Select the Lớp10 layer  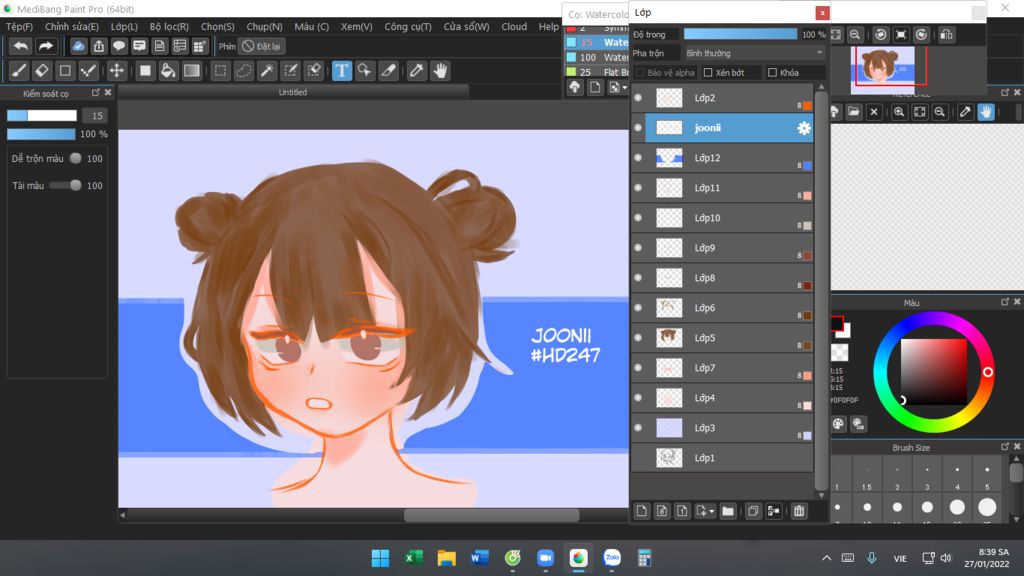pyautogui.click(x=729, y=218)
